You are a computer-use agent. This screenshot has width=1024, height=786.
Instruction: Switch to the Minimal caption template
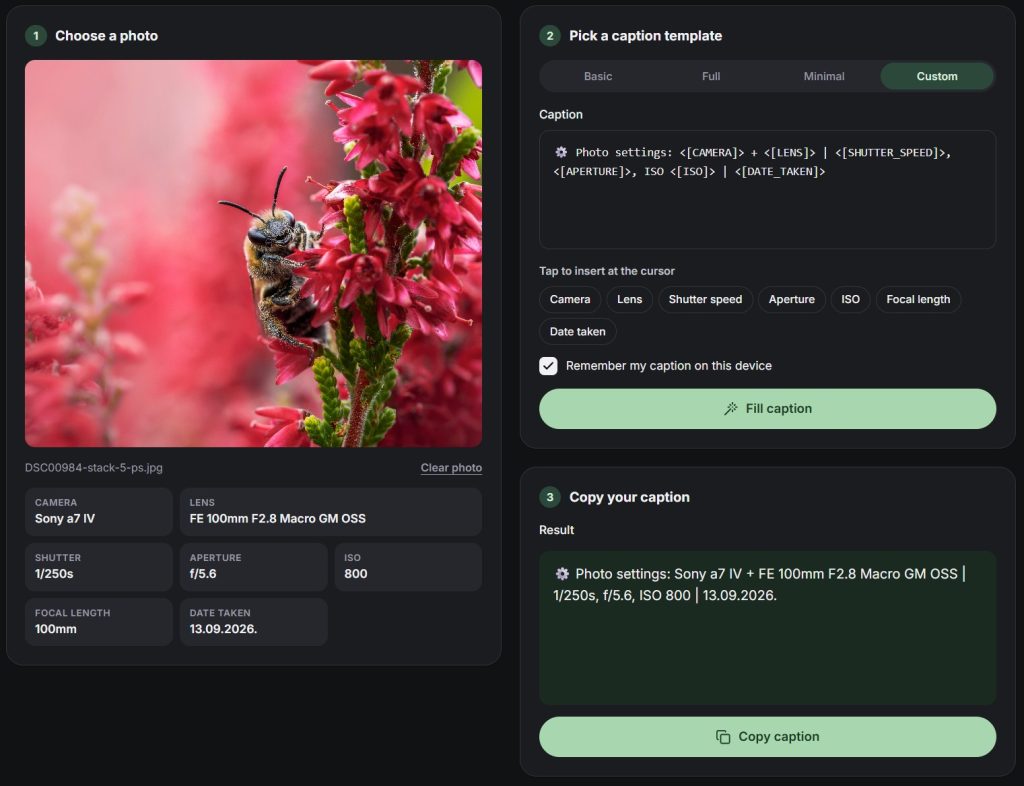824,76
